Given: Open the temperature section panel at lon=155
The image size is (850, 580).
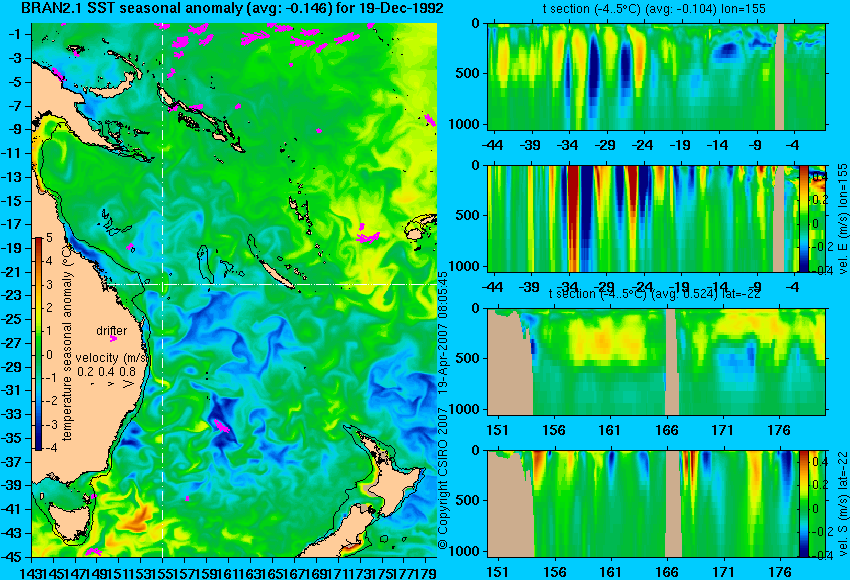Looking at the screenshot, I should [x=656, y=76].
